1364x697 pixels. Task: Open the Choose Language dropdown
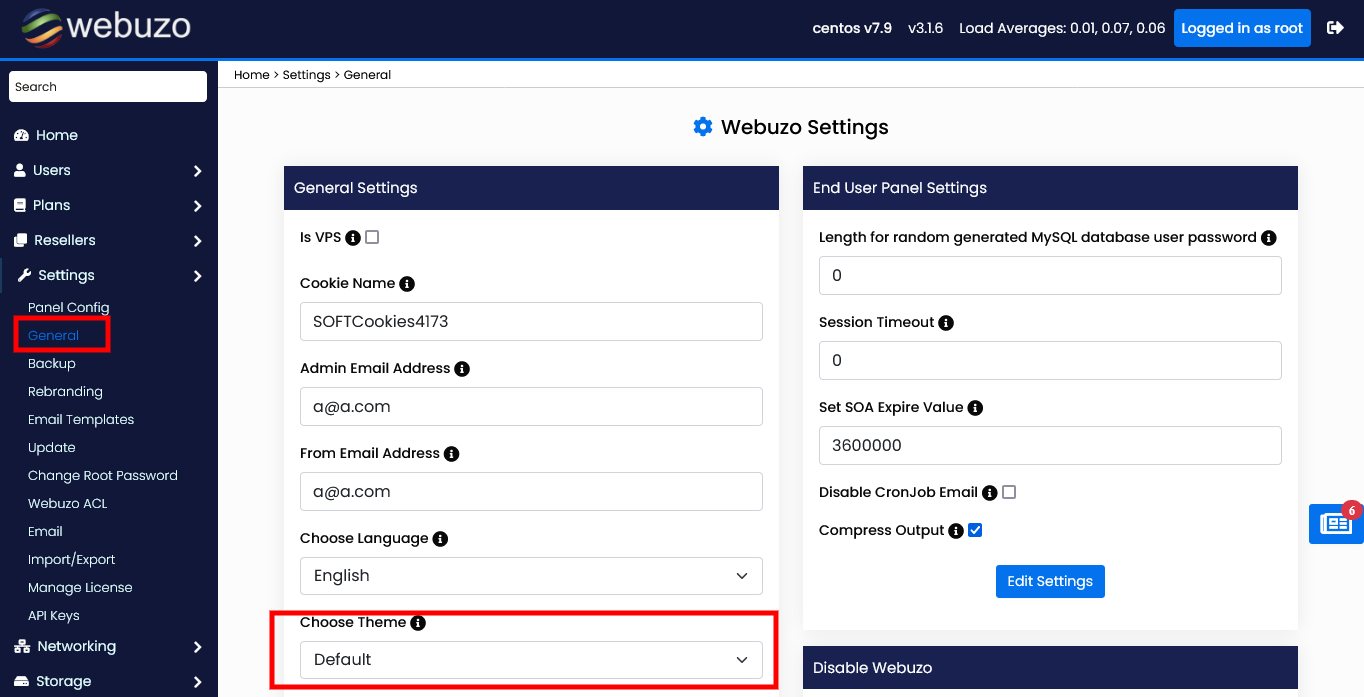[x=531, y=576]
